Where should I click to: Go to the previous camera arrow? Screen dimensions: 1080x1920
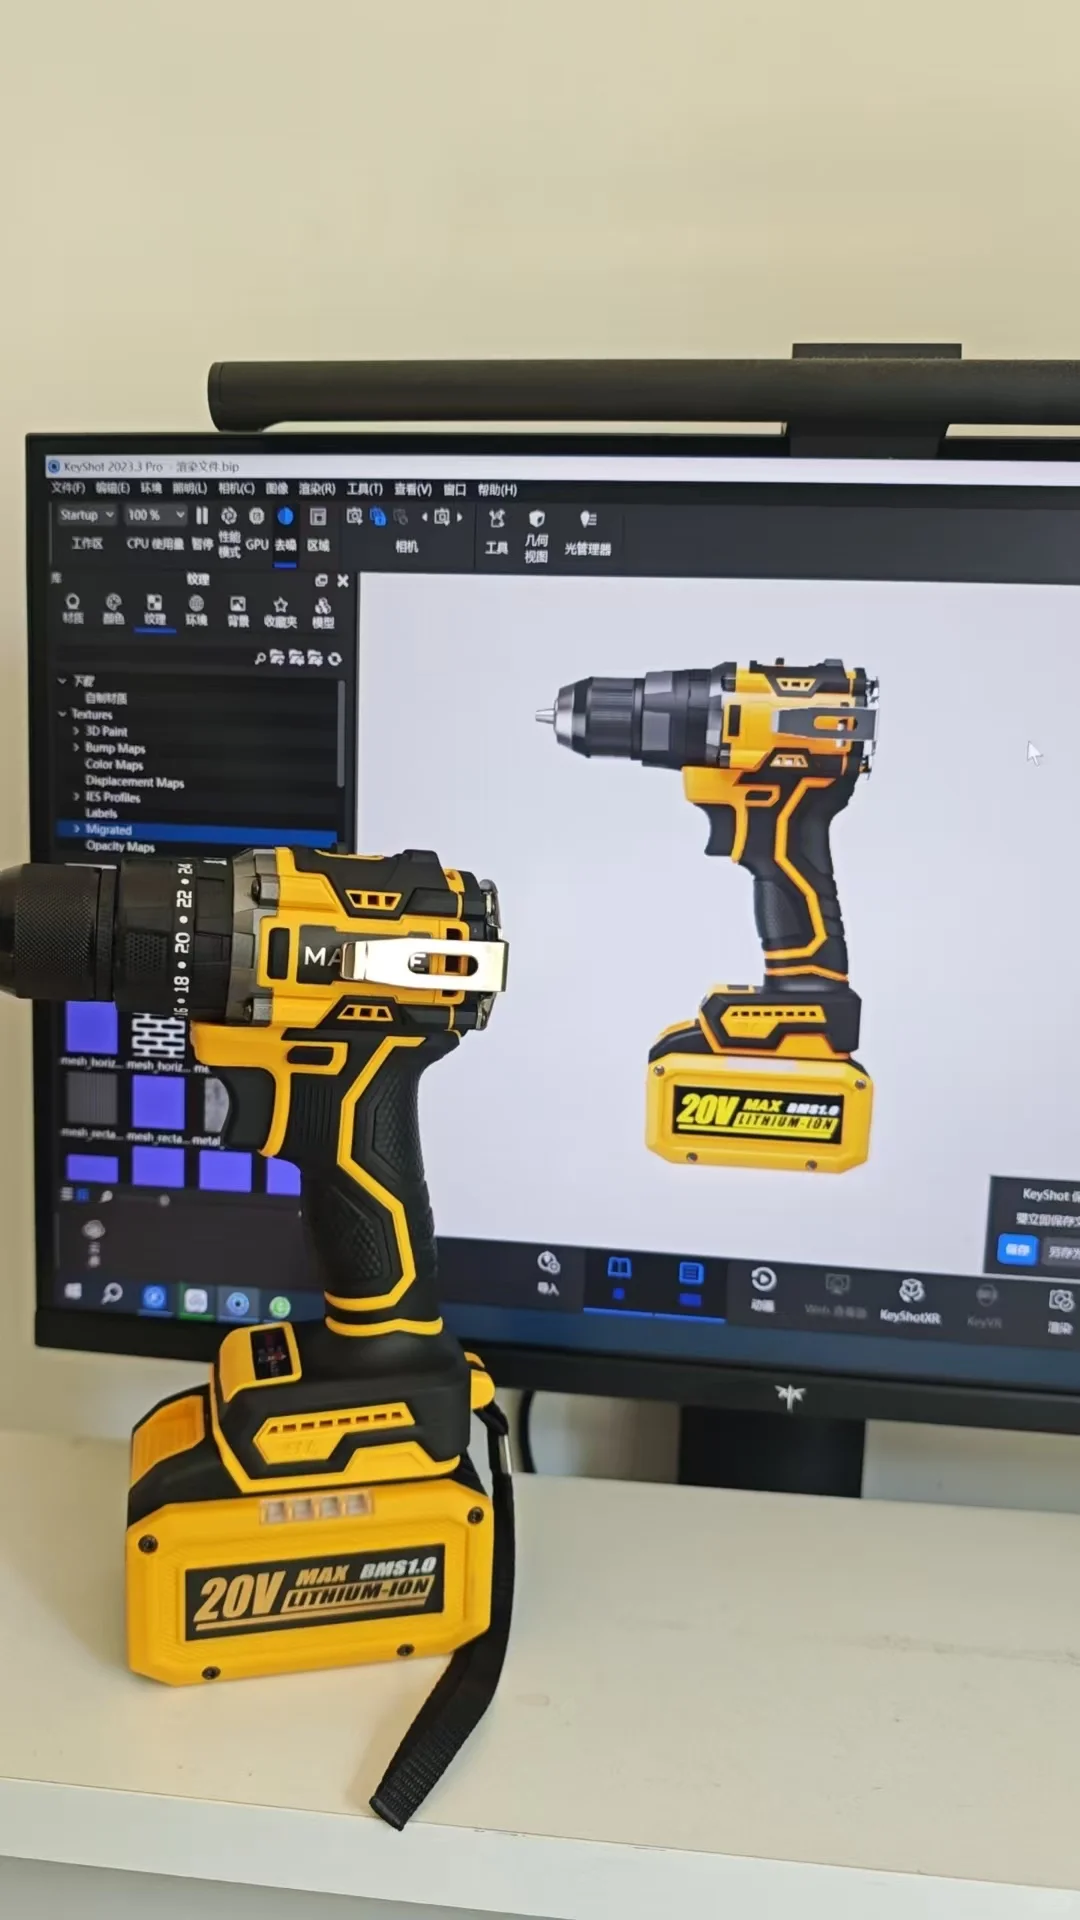tap(424, 517)
